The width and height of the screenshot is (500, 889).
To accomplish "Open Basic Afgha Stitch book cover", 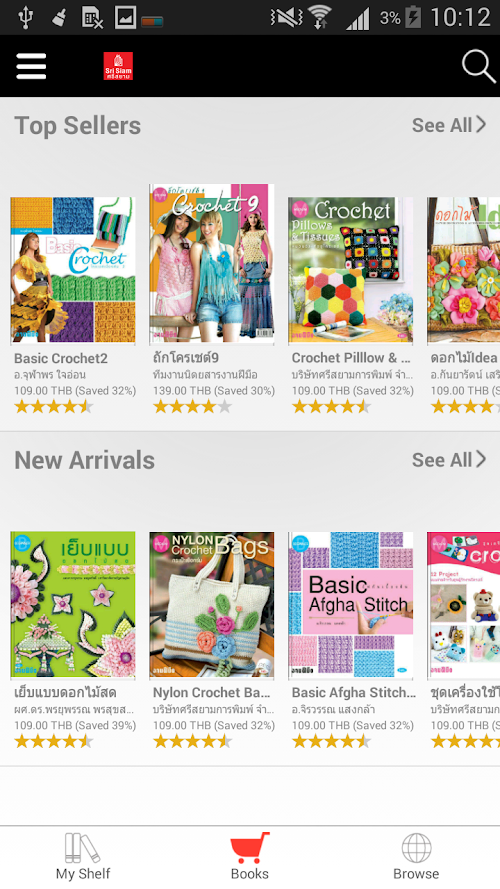I will click(x=351, y=605).
